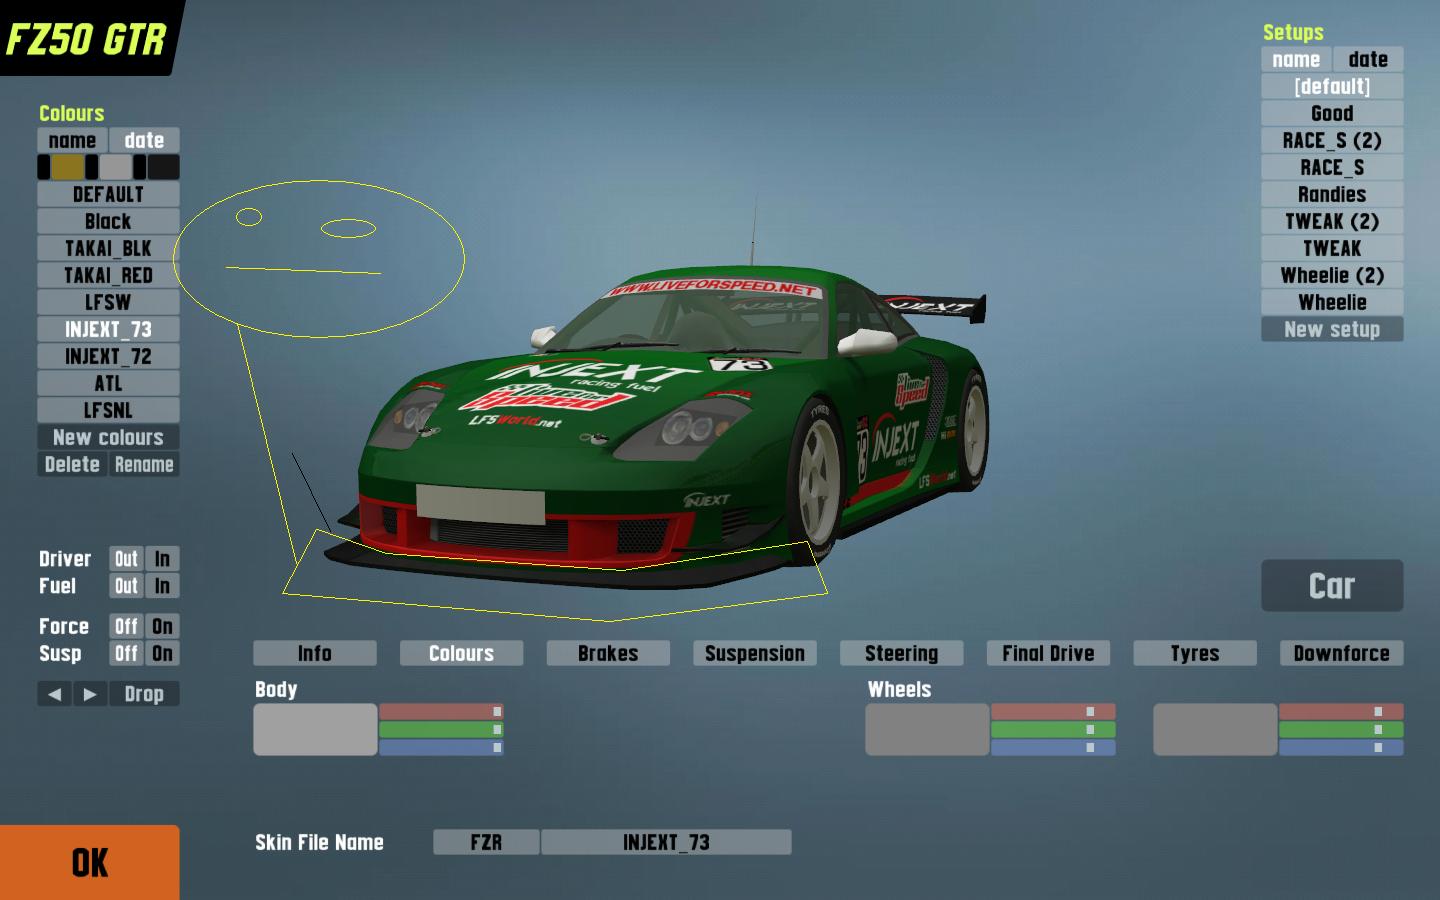1440x900 pixels.
Task: Delete the selected colour scheme
Action: [72, 464]
